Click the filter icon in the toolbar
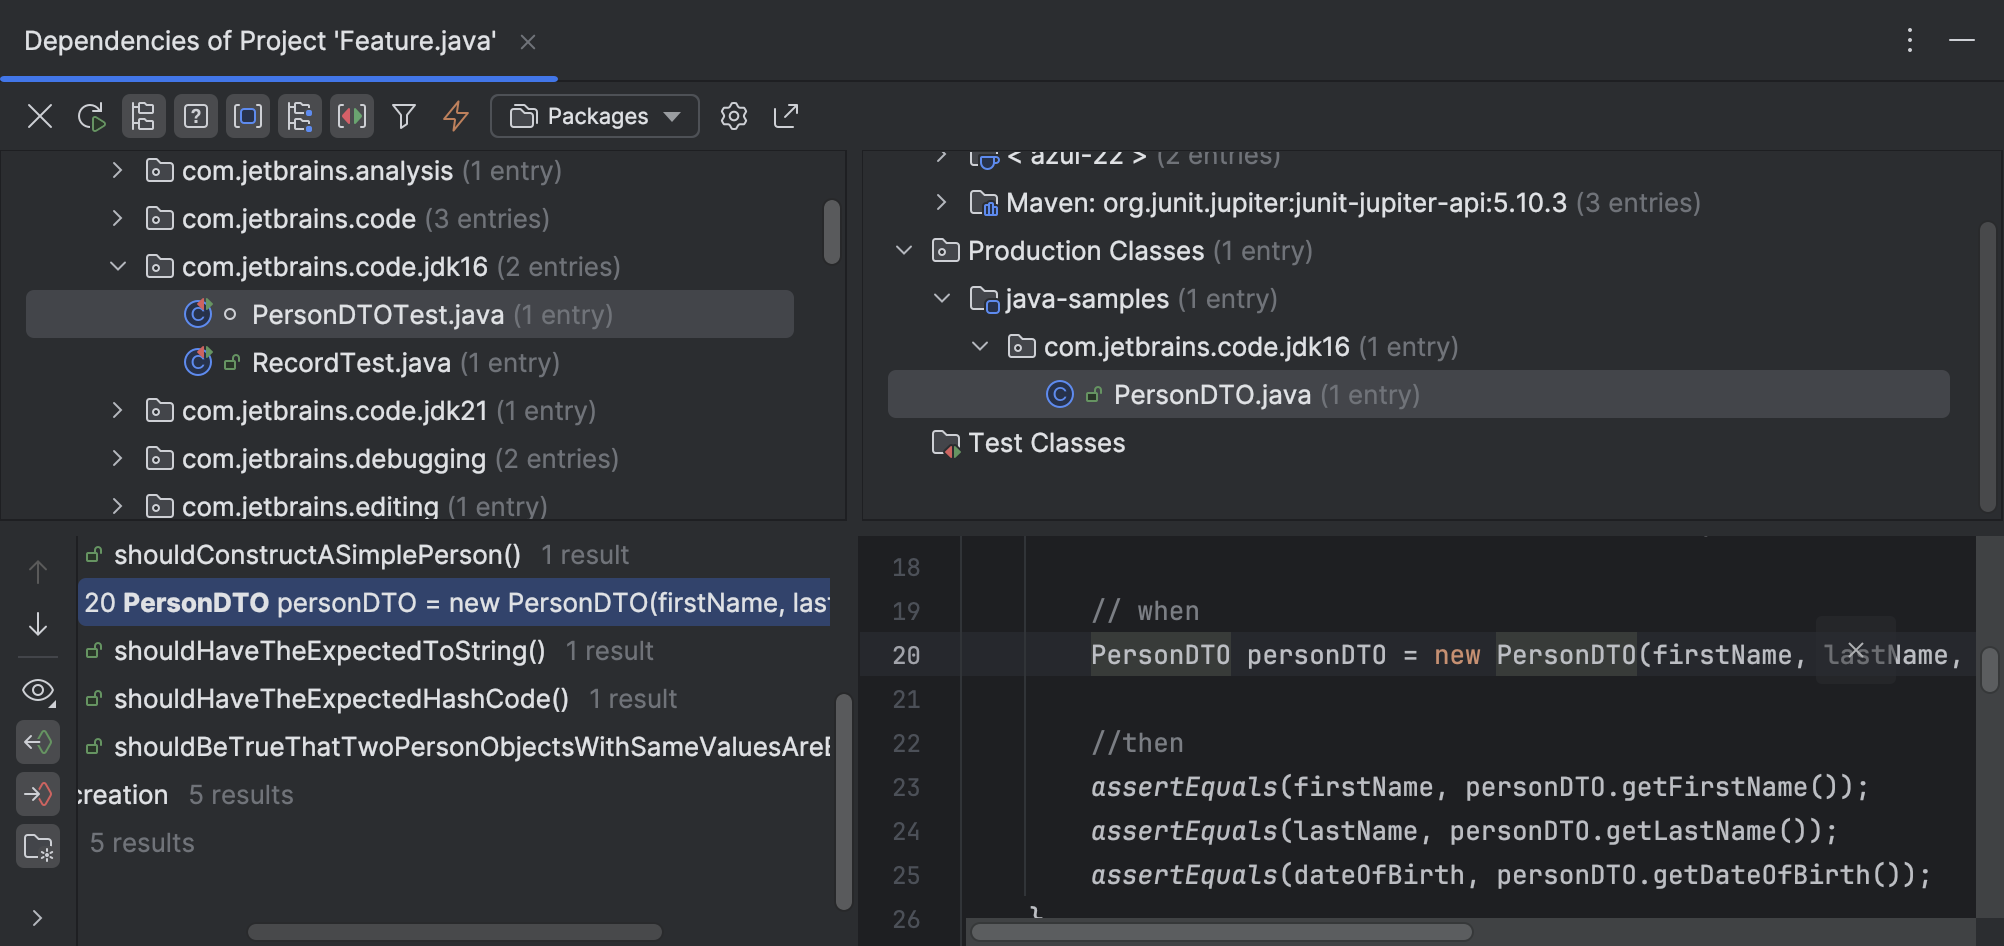The image size is (2004, 946). pyautogui.click(x=403, y=116)
